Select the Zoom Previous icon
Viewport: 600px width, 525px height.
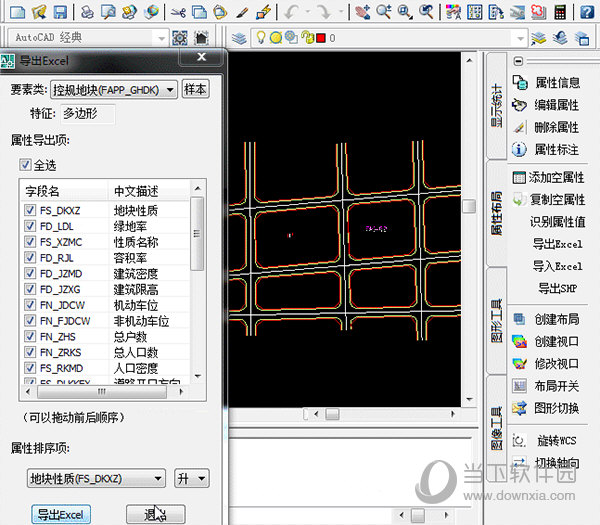426,12
